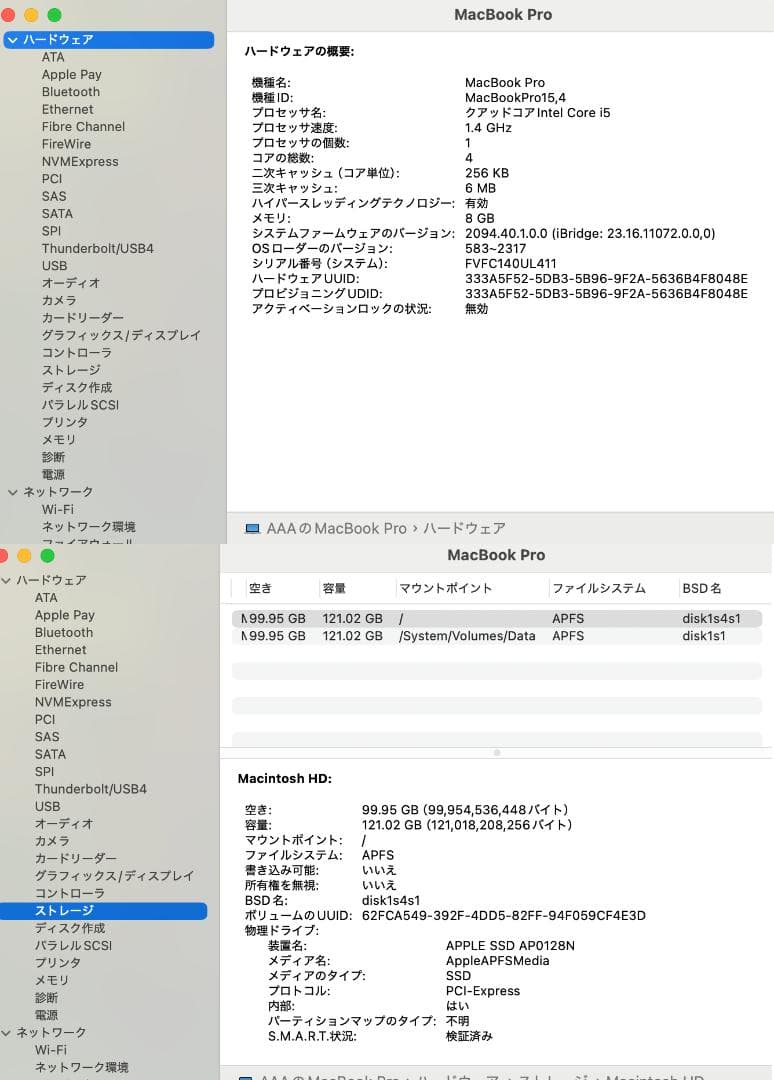Open ディスク作成 in the storage window sidebar
The height and width of the screenshot is (1080, 774).
pos(70,928)
